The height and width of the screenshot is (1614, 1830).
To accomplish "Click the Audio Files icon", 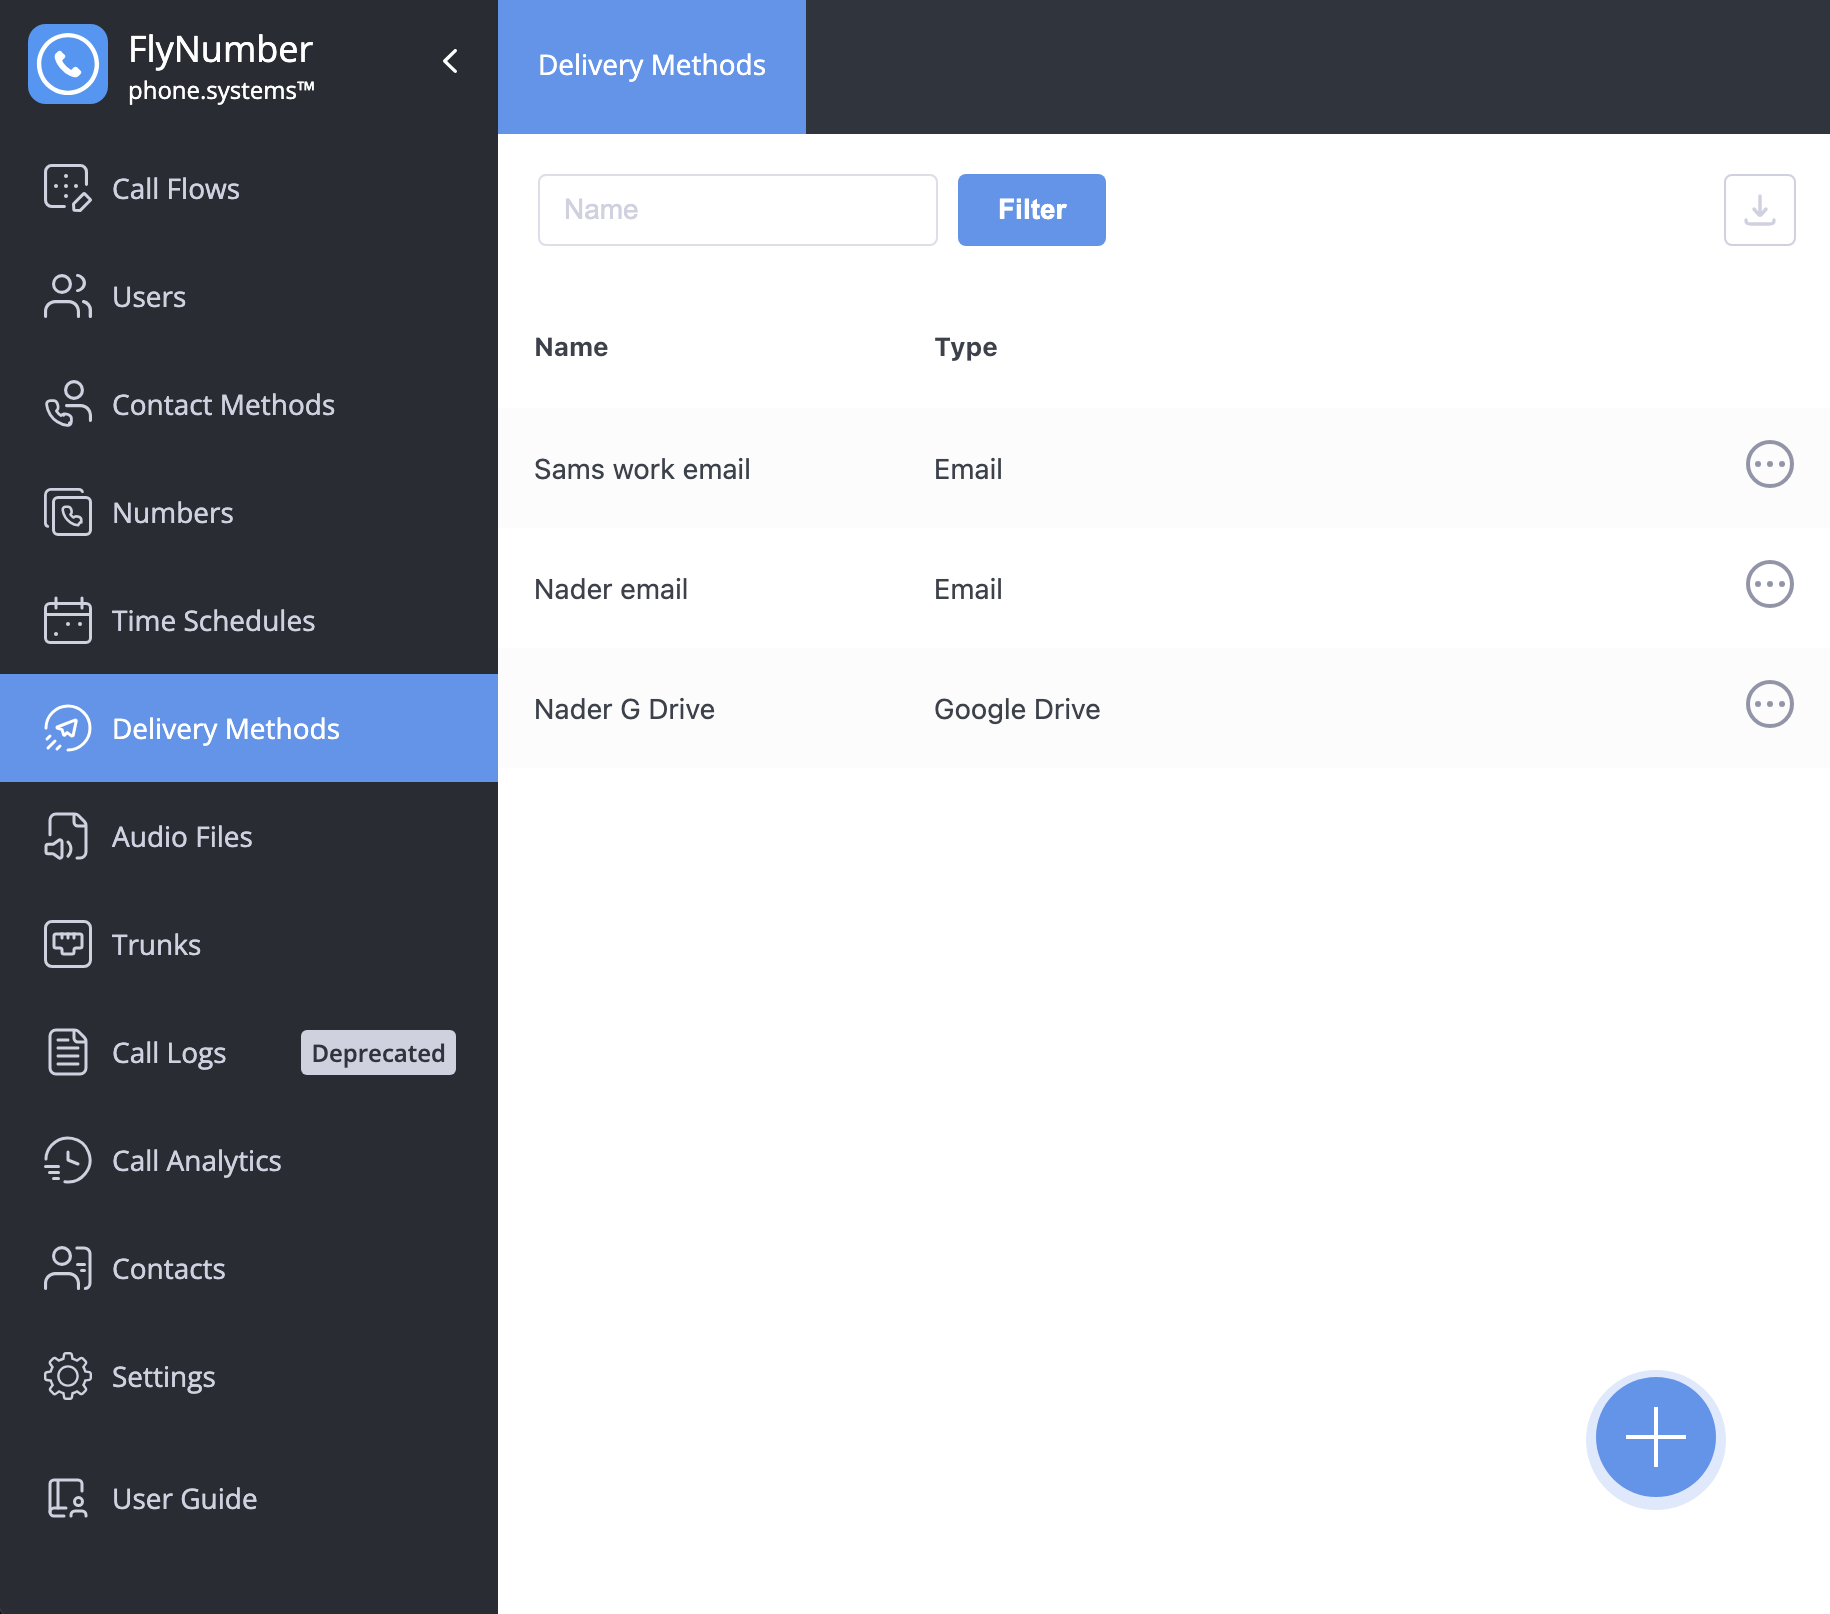I will click(x=68, y=836).
